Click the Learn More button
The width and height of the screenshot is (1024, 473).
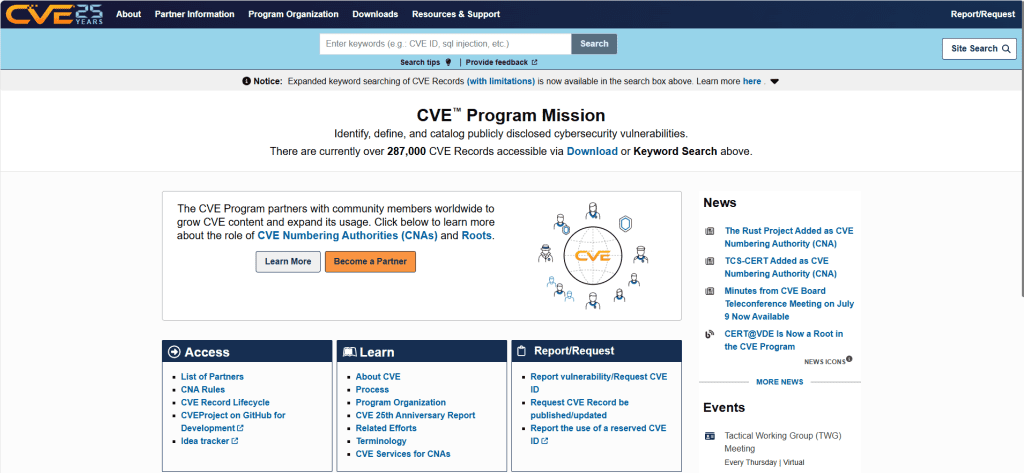click(288, 261)
